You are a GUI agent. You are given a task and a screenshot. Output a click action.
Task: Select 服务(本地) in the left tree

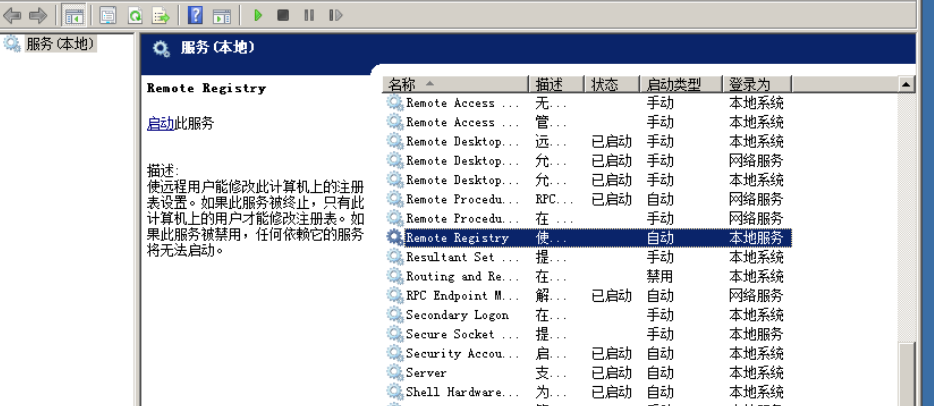coord(60,44)
